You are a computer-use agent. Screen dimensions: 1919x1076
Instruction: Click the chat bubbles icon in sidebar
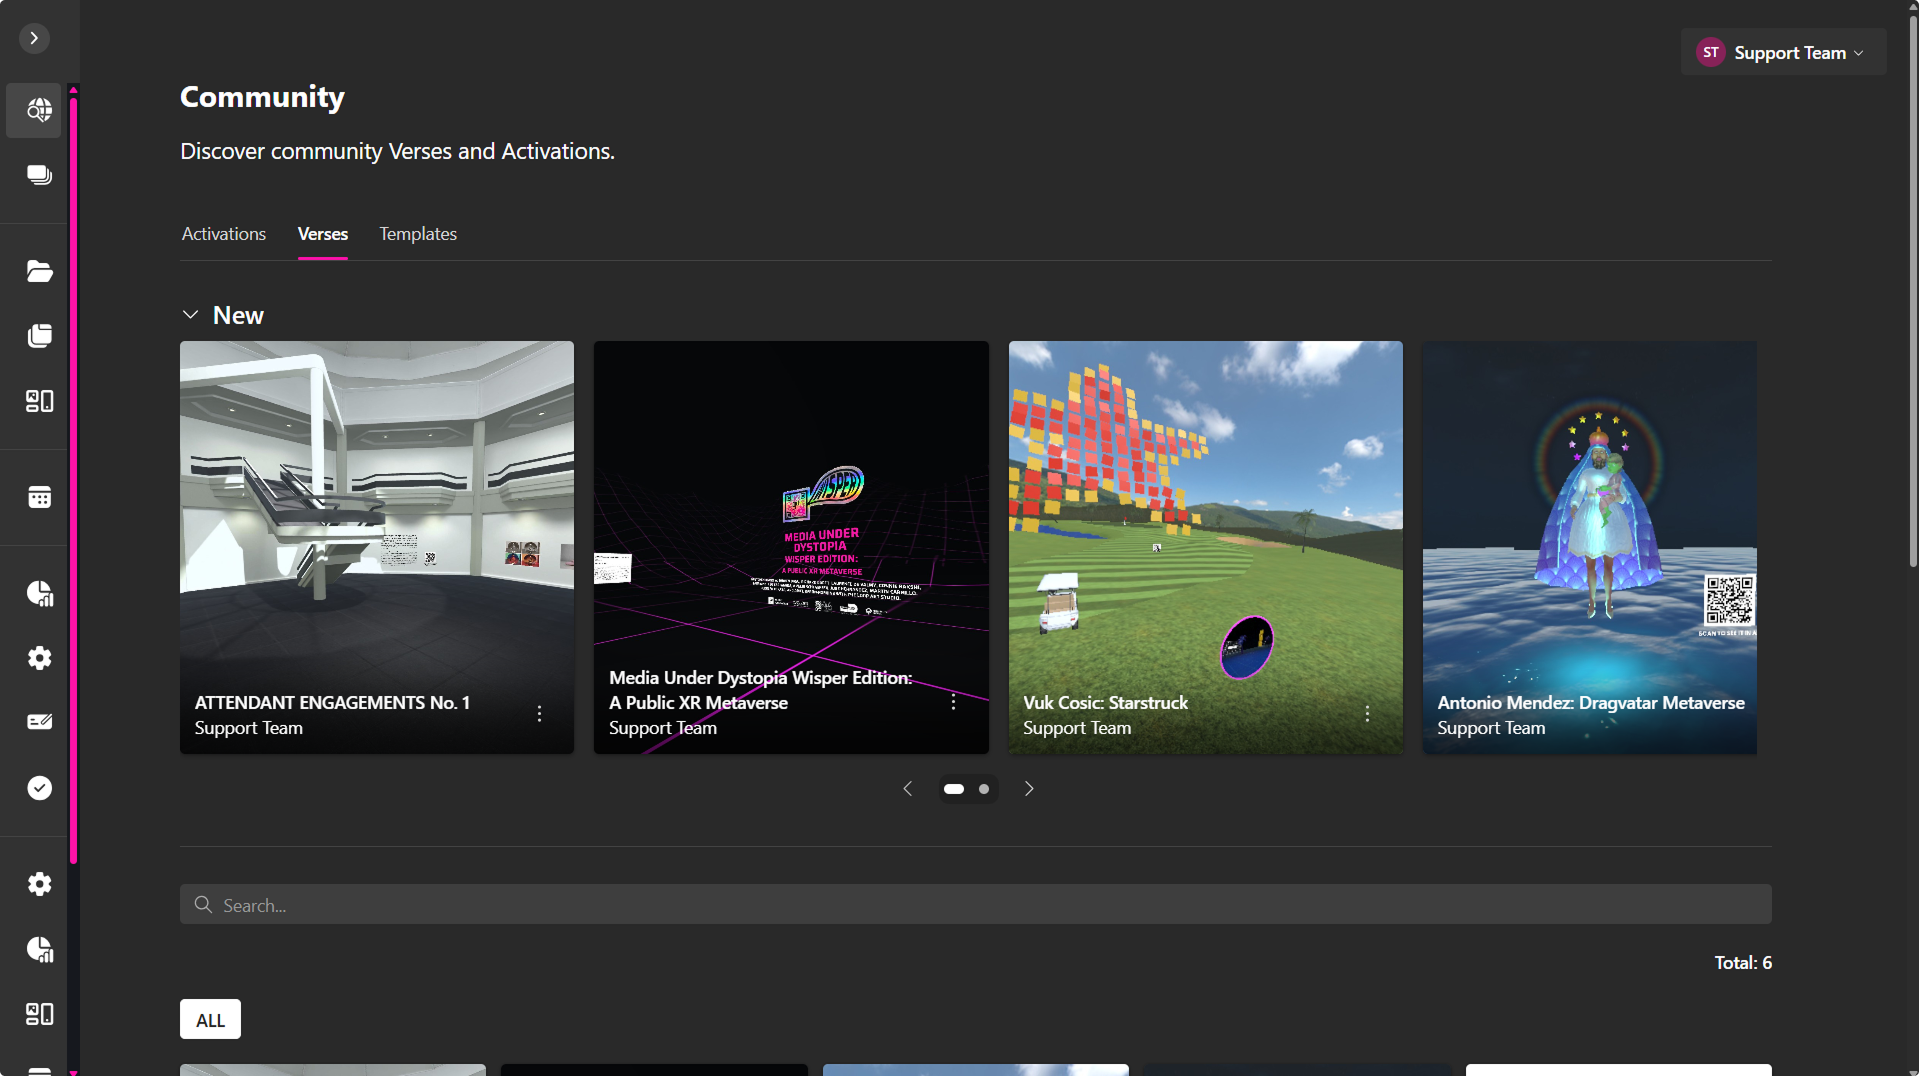coord(39,175)
